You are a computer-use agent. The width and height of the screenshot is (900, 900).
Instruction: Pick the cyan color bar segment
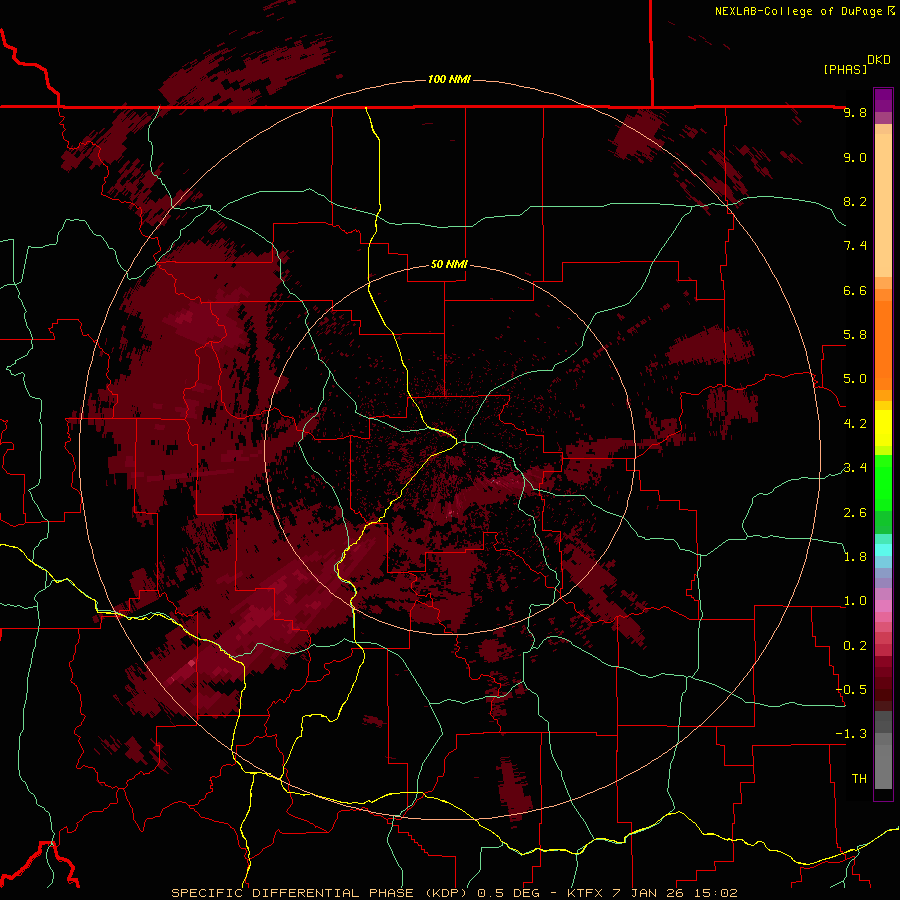coord(883,550)
